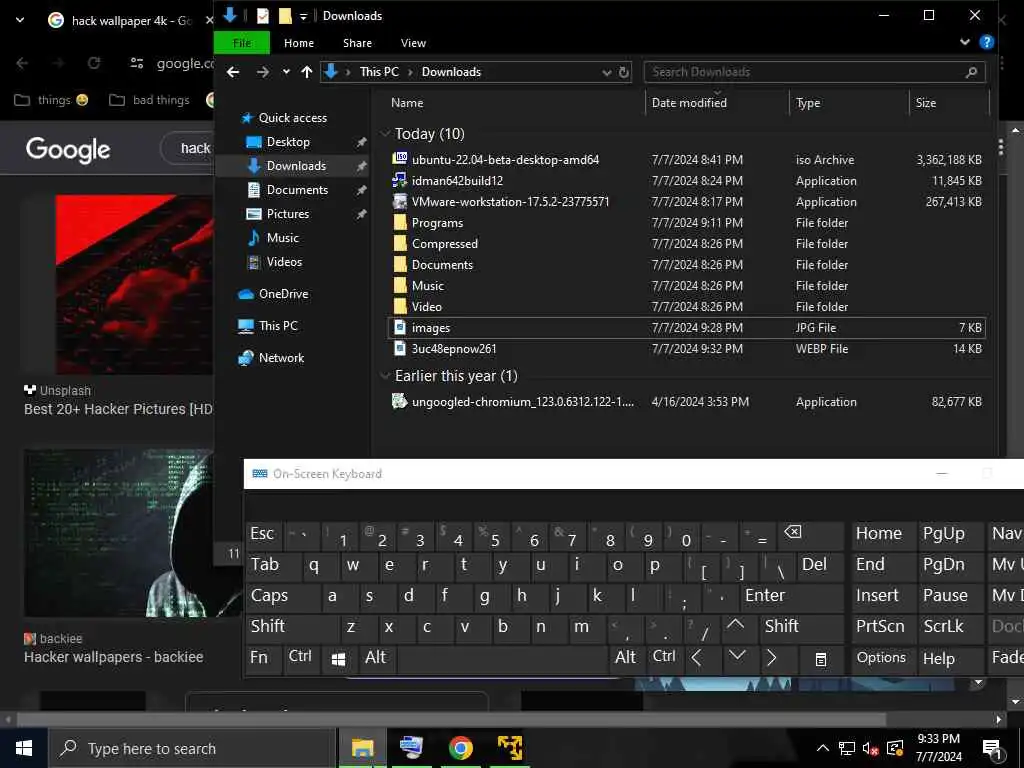1024x768 pixels.
Task: Open Downloads in the navigation pane
Action: coord(296,166)
